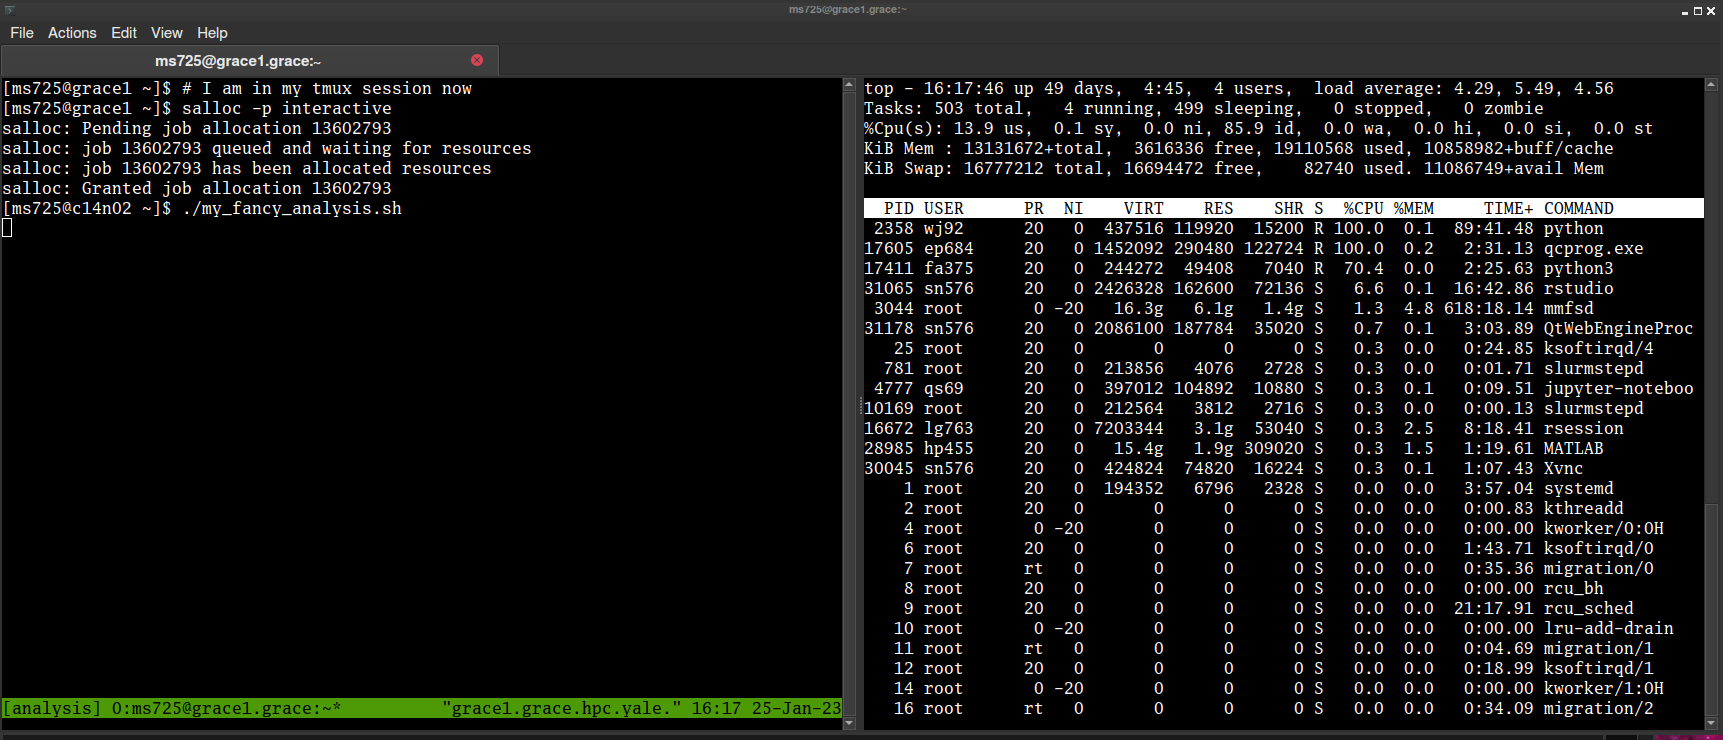Click the tmux window 0:ms725@grace1.grace entry
The height and width of the screenshot is (740, 1723).
[227, 708]
